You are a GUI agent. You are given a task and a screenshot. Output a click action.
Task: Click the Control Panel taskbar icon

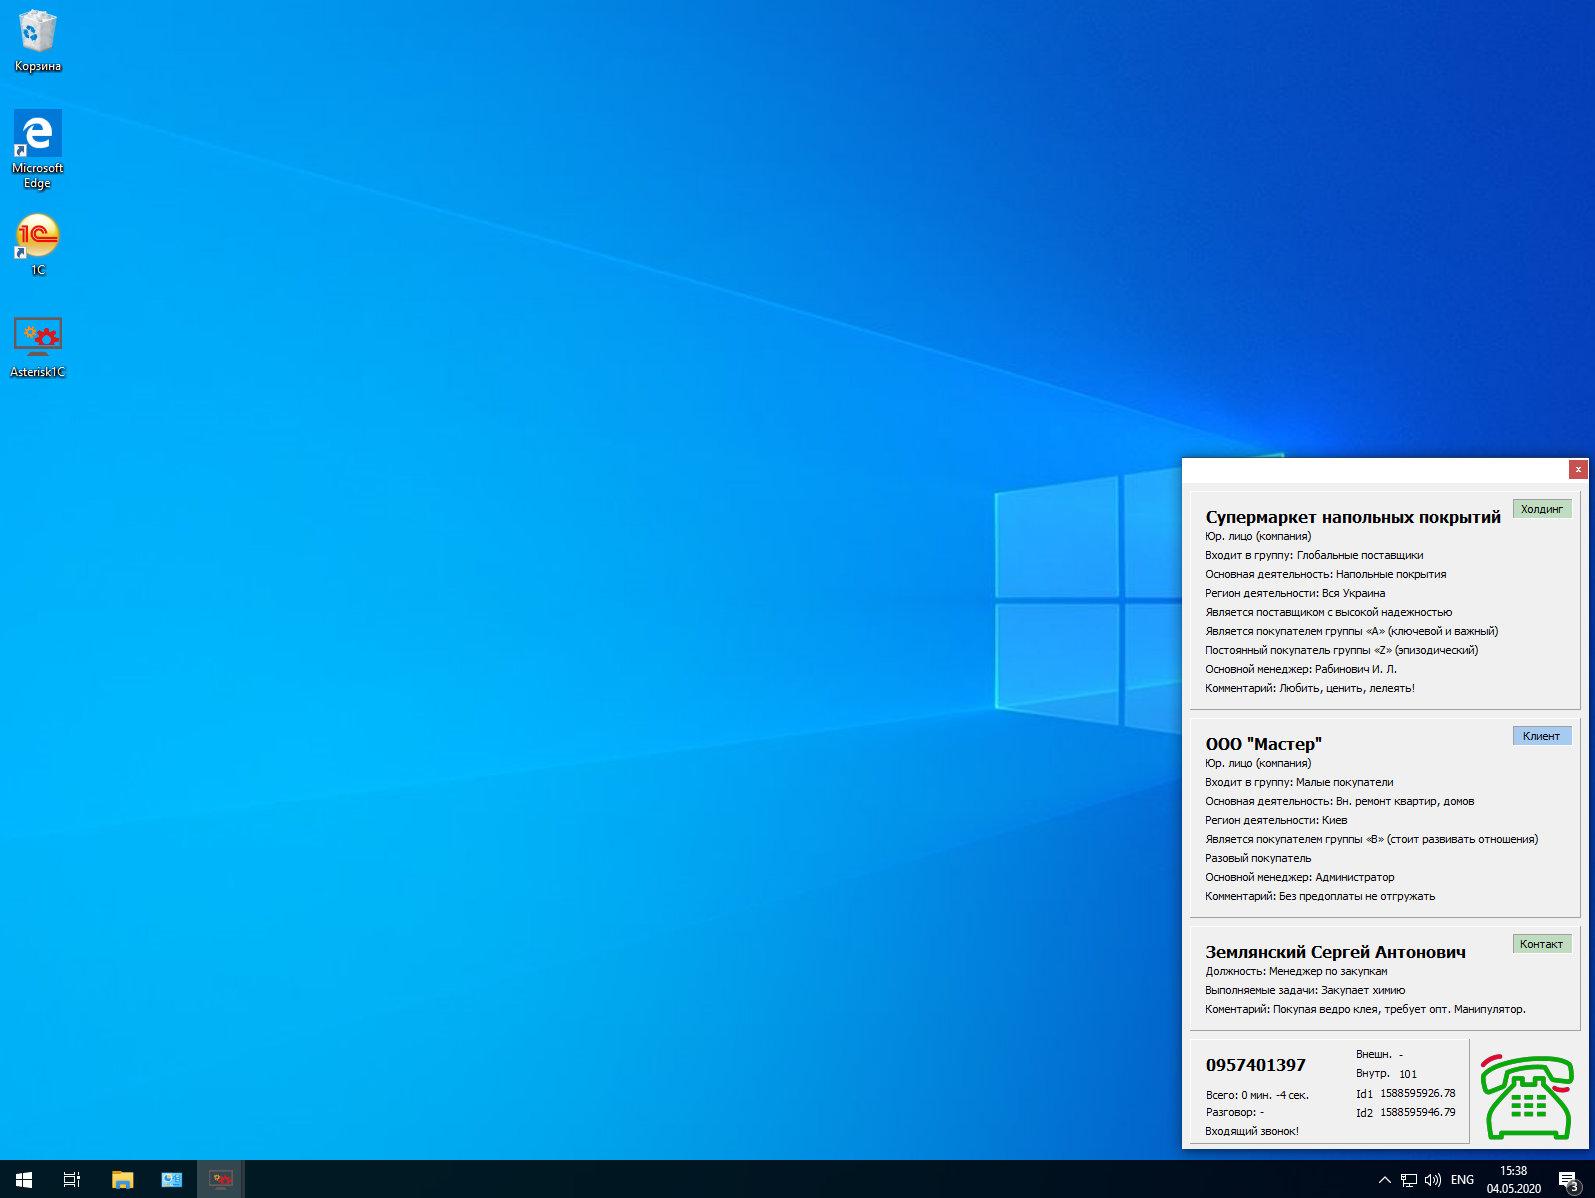[172, 1180]
